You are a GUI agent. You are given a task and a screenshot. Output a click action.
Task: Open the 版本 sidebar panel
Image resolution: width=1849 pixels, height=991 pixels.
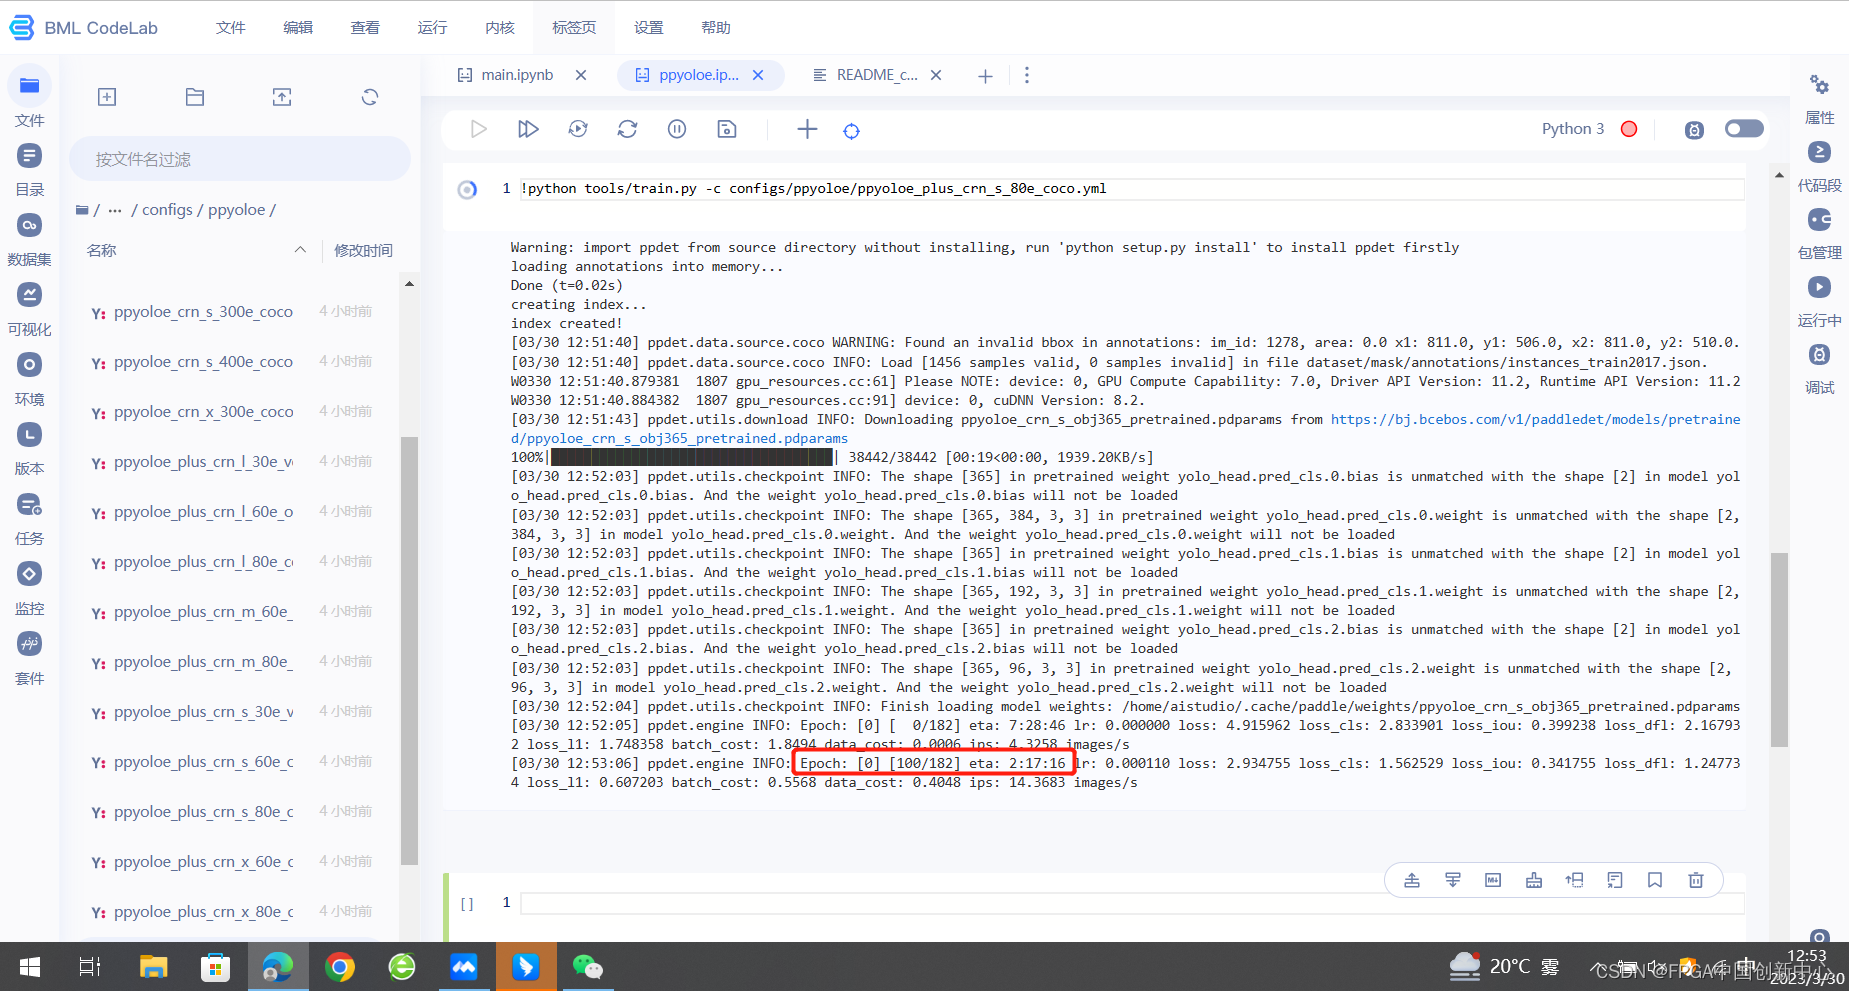(30, 448)
